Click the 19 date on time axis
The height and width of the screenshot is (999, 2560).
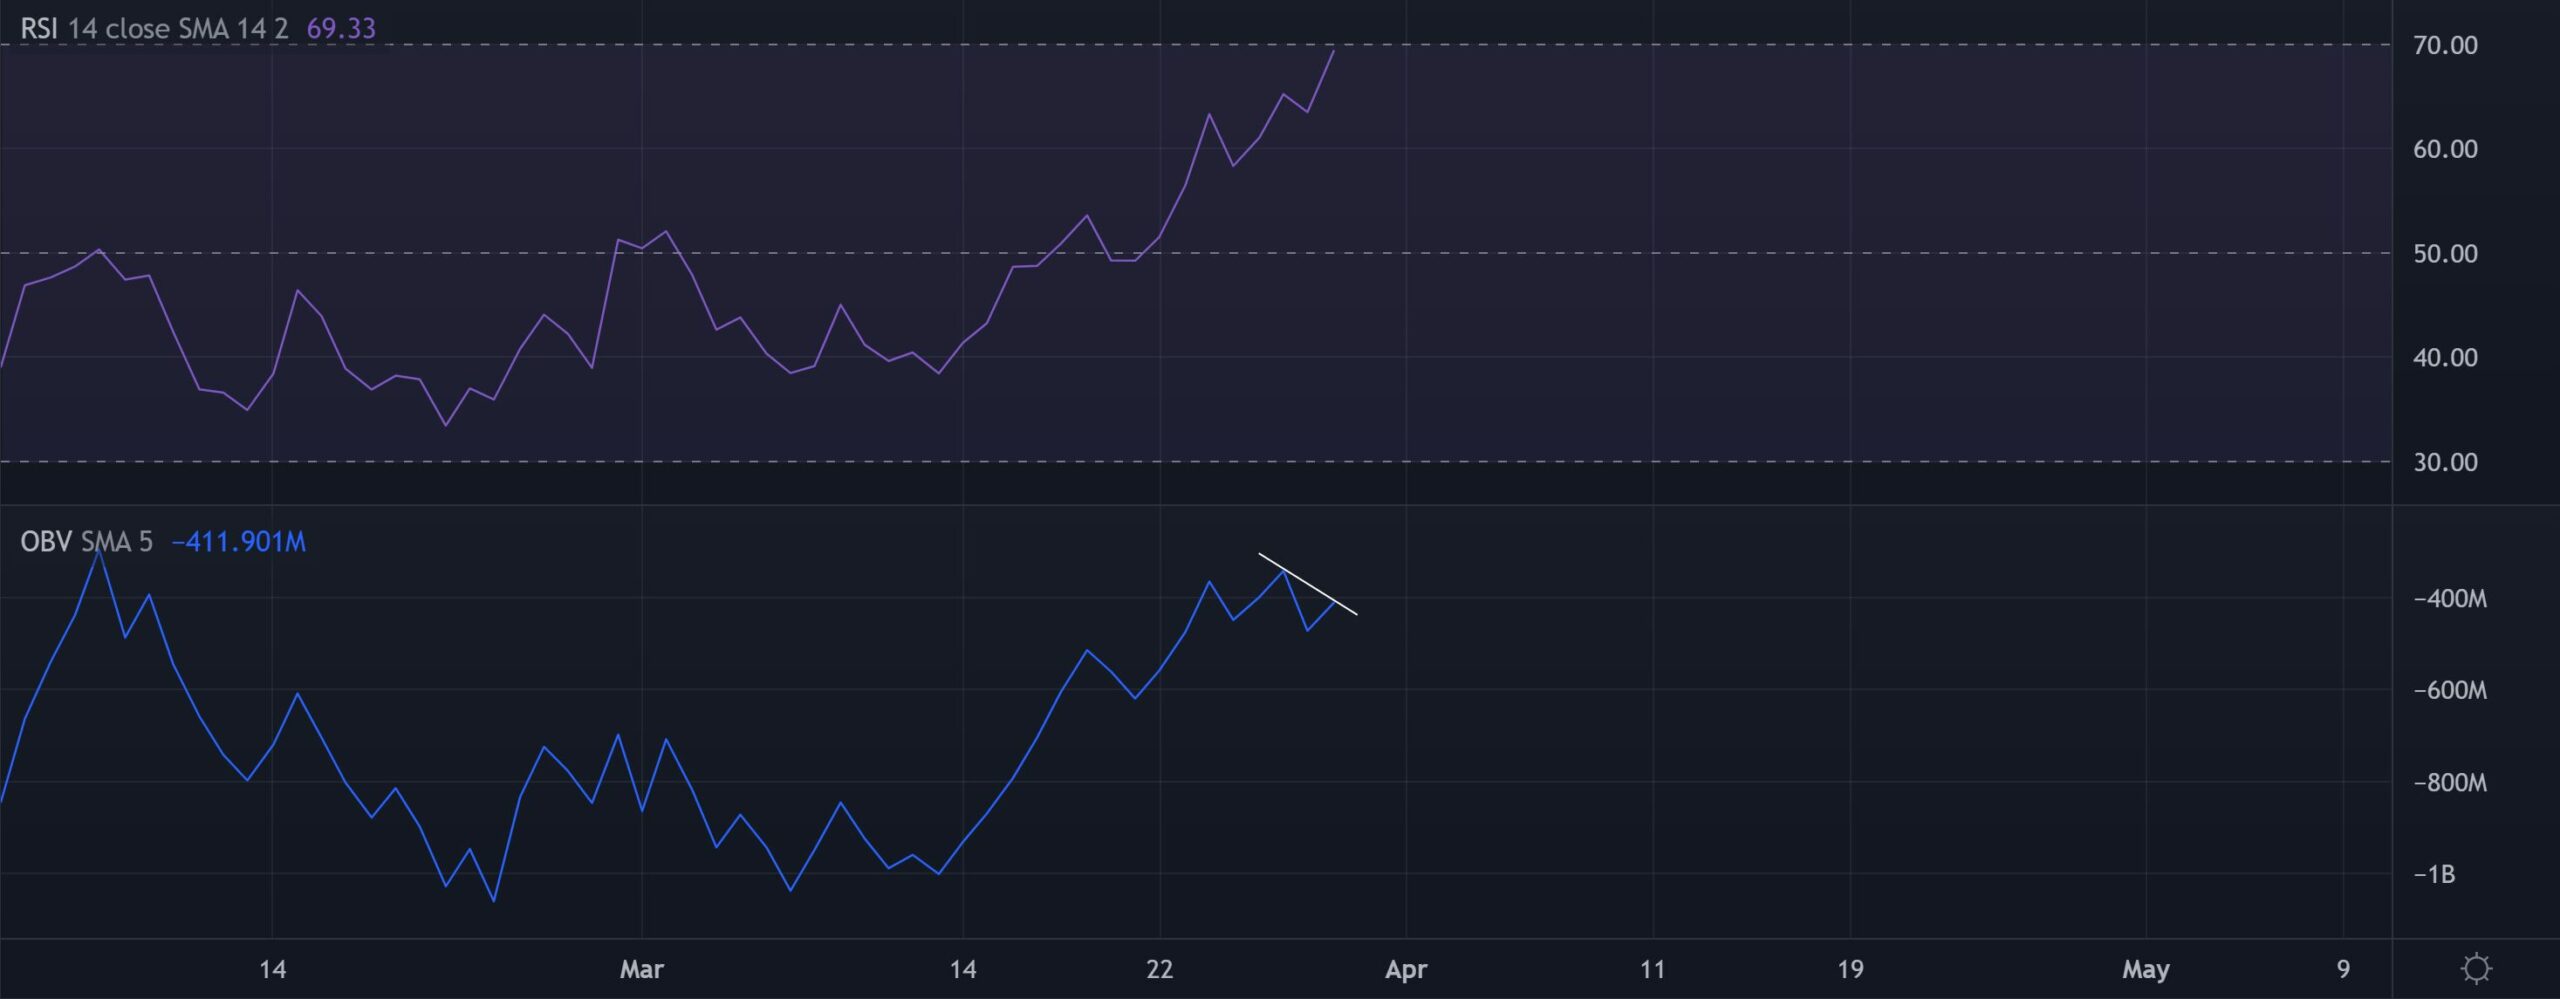1850,968
